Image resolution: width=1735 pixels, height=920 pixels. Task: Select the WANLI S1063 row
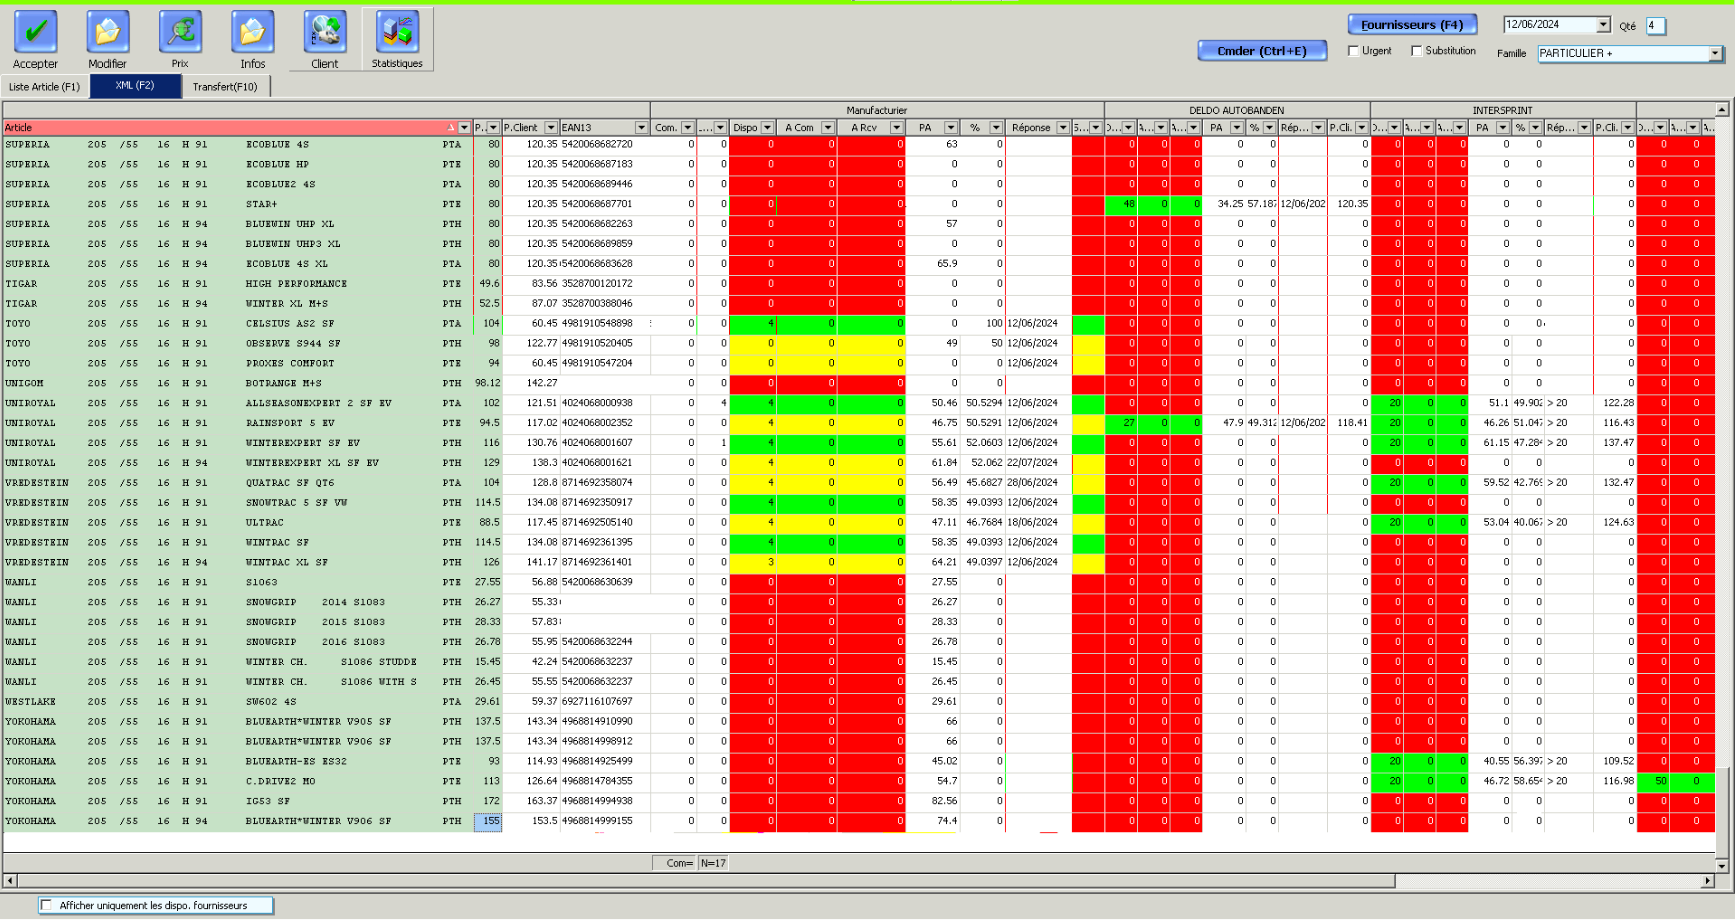pos(859,582)
